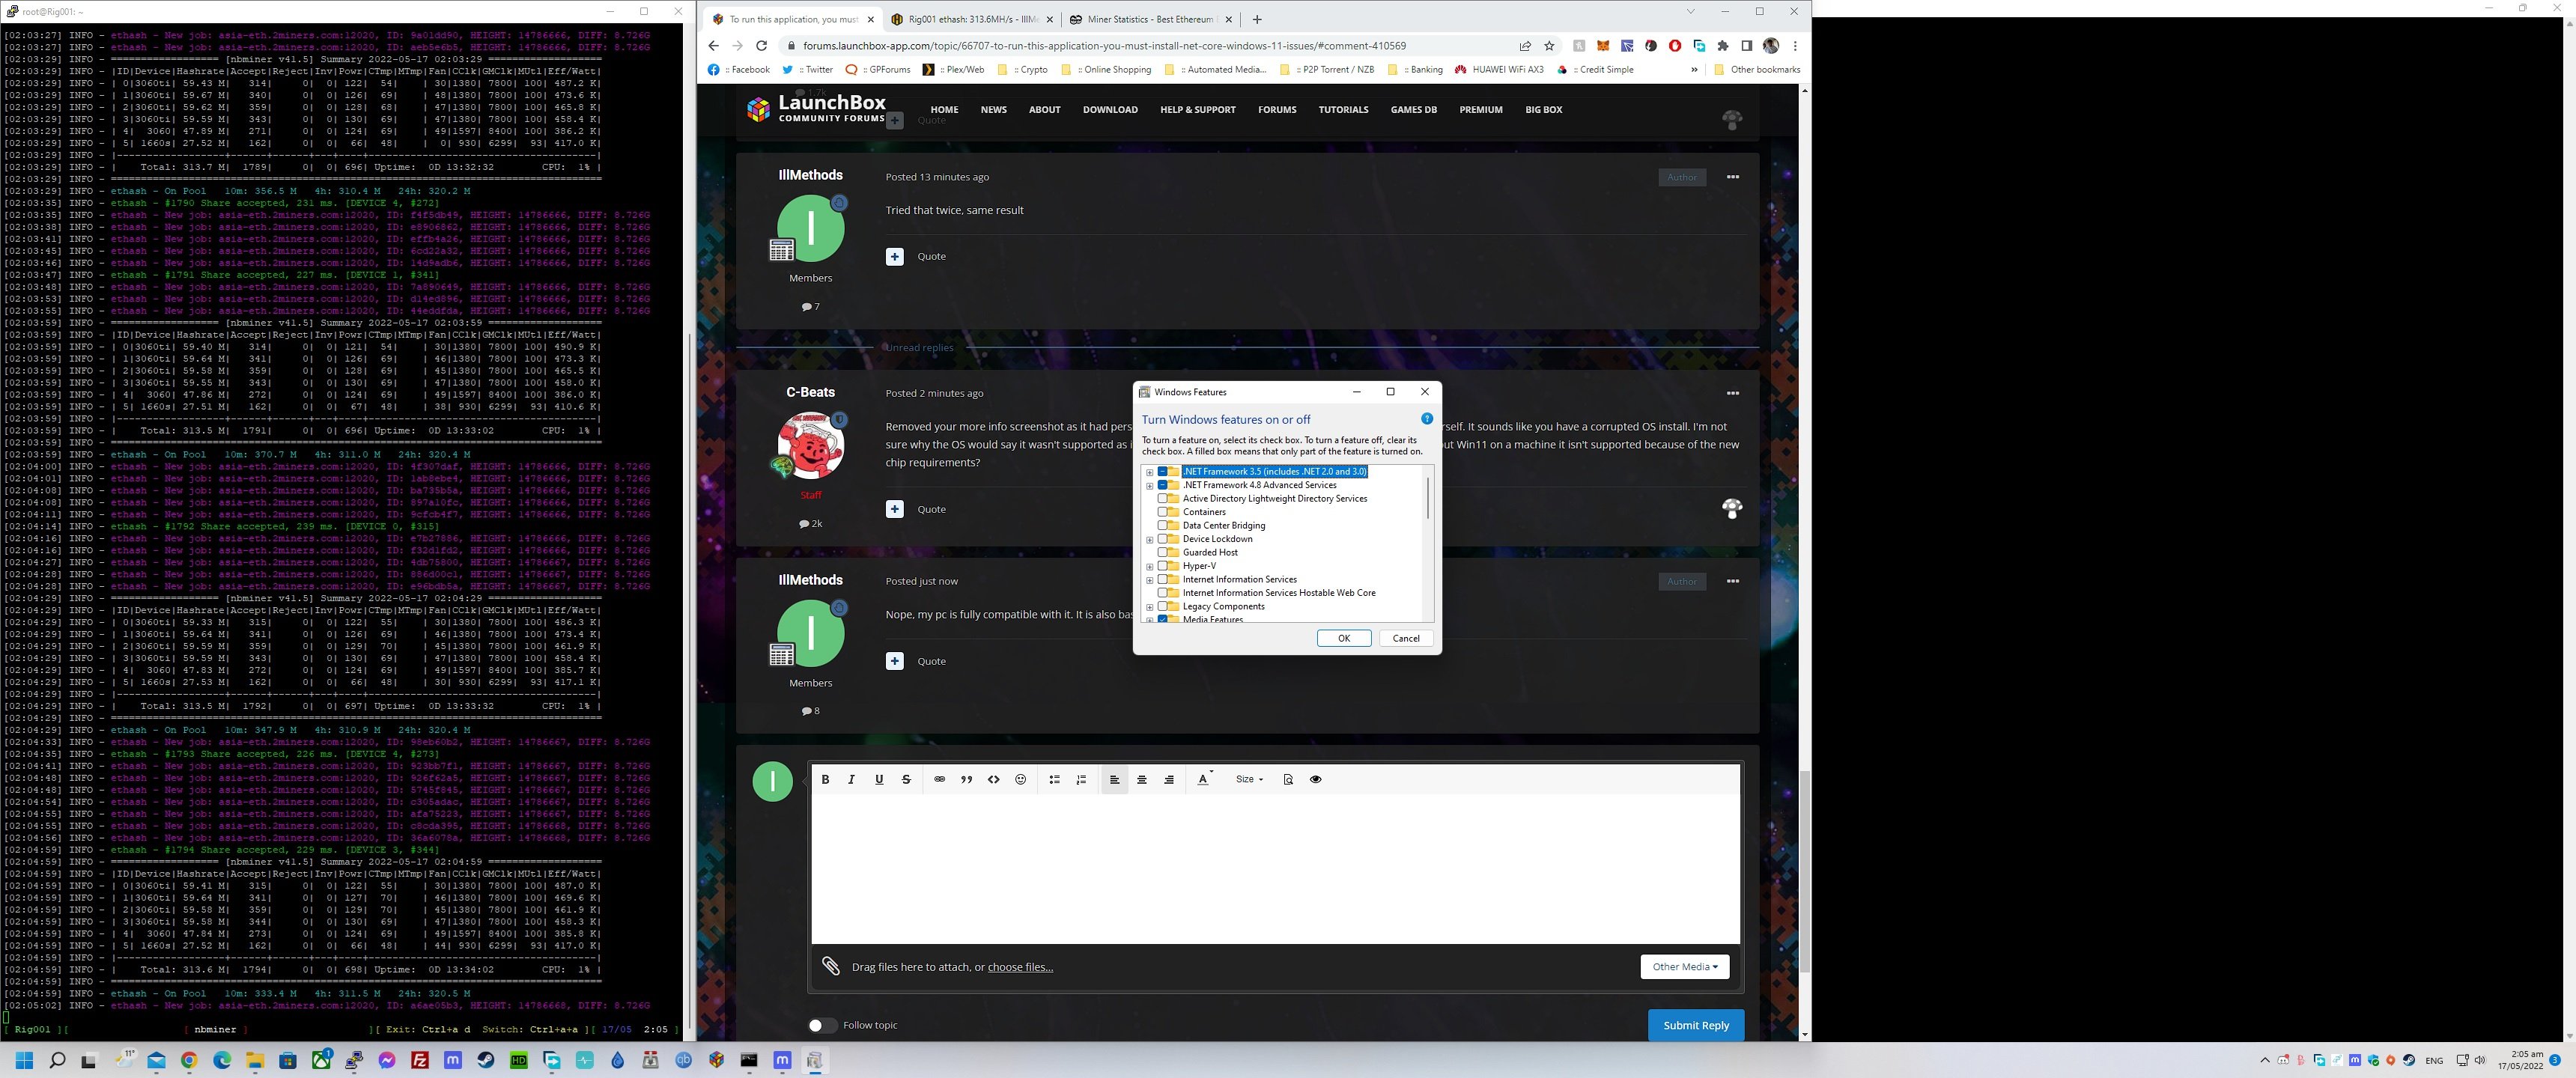This screenshot has height=1078, width=2576.
Task: Click the Windows Features list scrollbar
Action: [x=1428, y=497]
